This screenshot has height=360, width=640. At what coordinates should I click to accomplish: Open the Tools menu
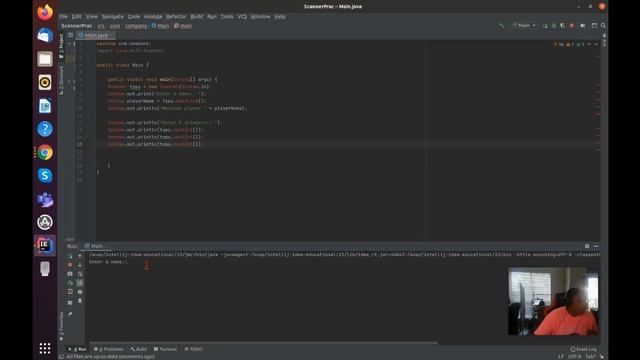pyautogui.click(x=227, y=16)
